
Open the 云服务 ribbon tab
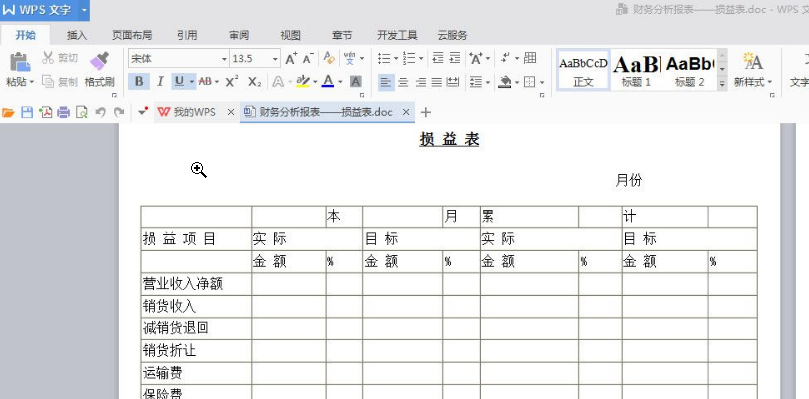(452, 35)
